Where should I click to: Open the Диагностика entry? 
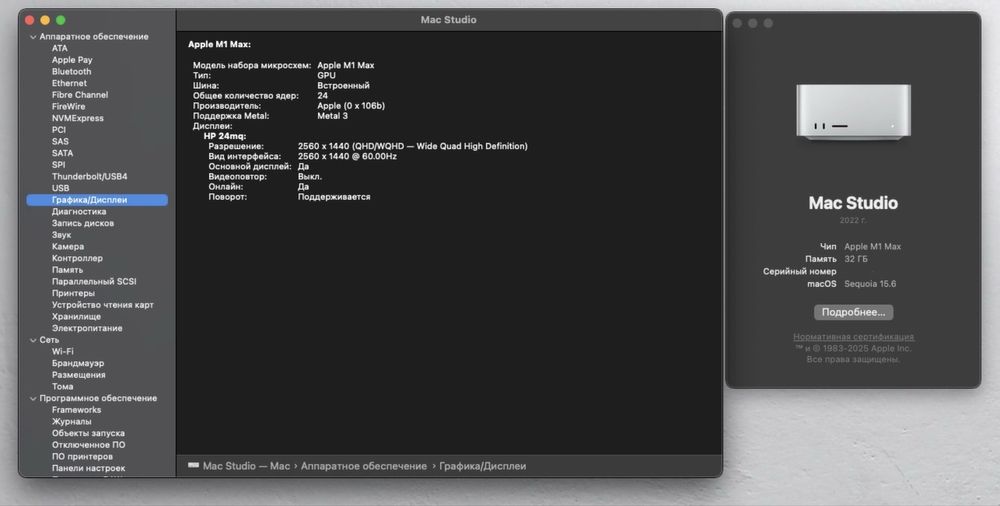click(x=79, y=211)
